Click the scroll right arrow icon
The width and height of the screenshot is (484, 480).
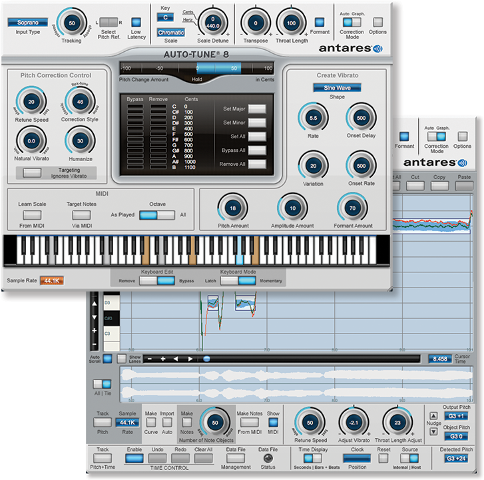tap(190, 359)
